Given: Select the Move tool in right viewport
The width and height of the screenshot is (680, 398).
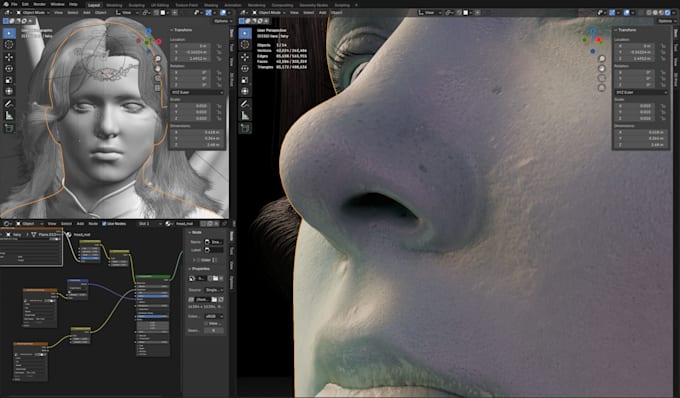Looking at the screenshot, I should [x=245, y=57].
